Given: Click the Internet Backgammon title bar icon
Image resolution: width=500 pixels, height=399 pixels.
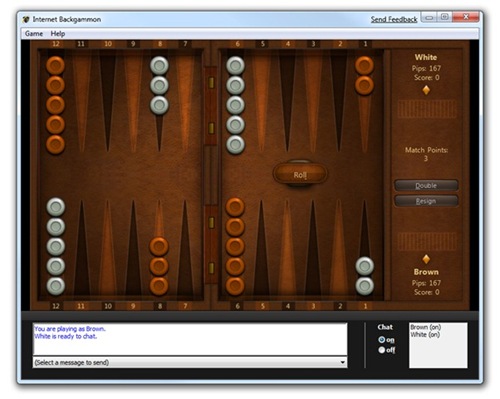Looking at the screenshot, I should pyautogui.click(x=26, y=19).
